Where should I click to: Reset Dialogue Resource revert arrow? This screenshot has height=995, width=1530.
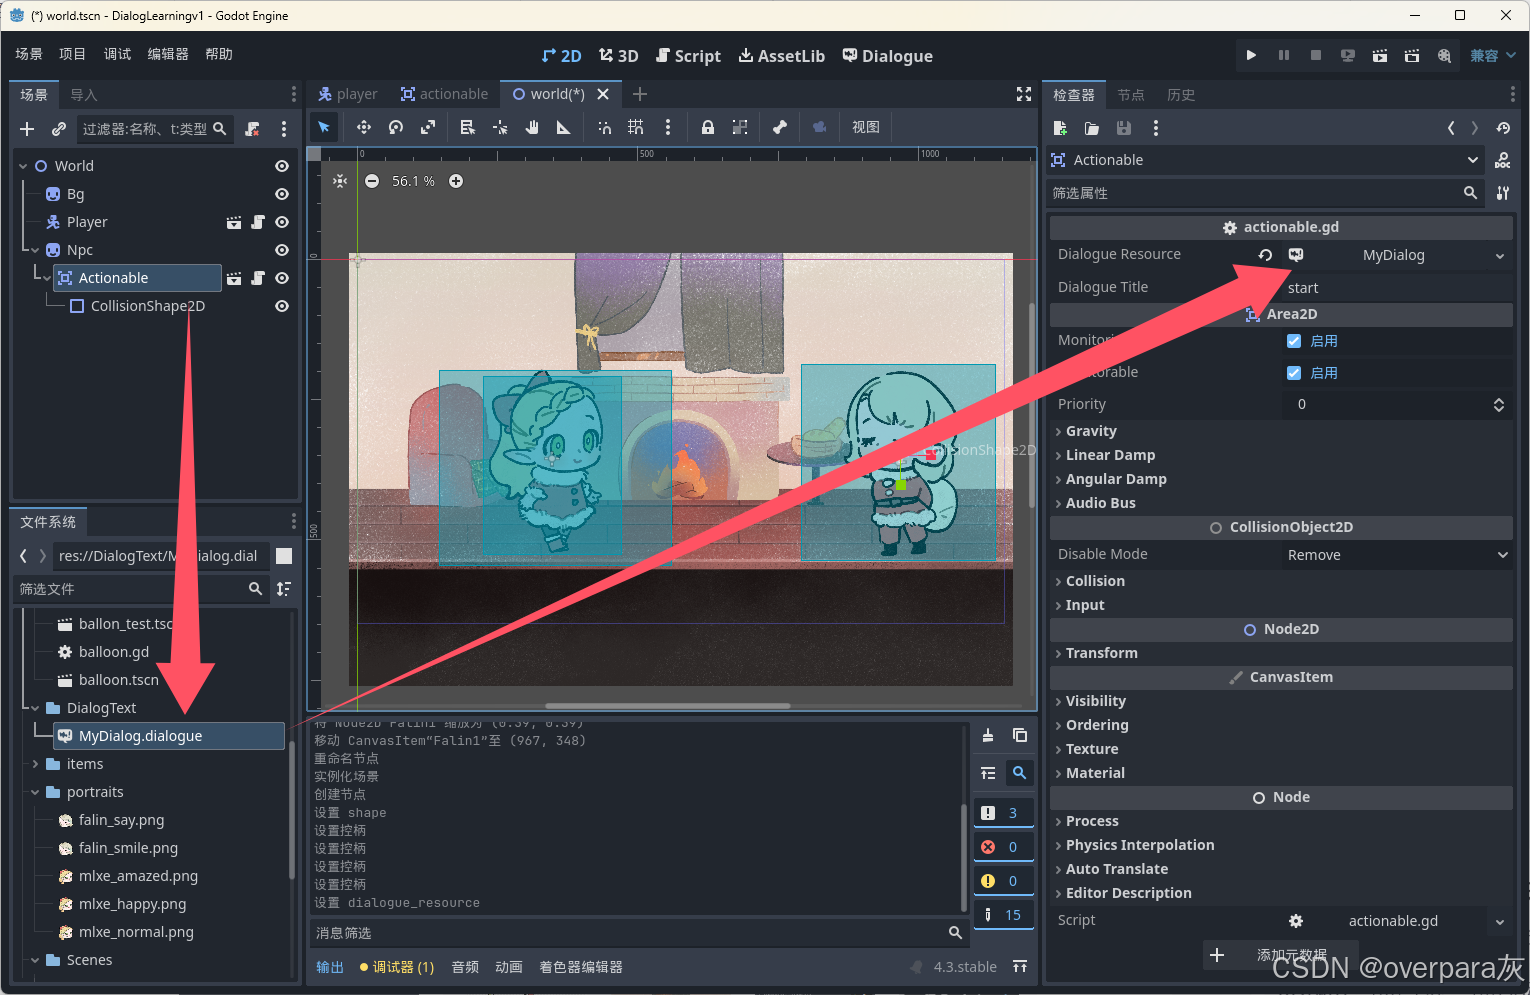(1265, 255)
